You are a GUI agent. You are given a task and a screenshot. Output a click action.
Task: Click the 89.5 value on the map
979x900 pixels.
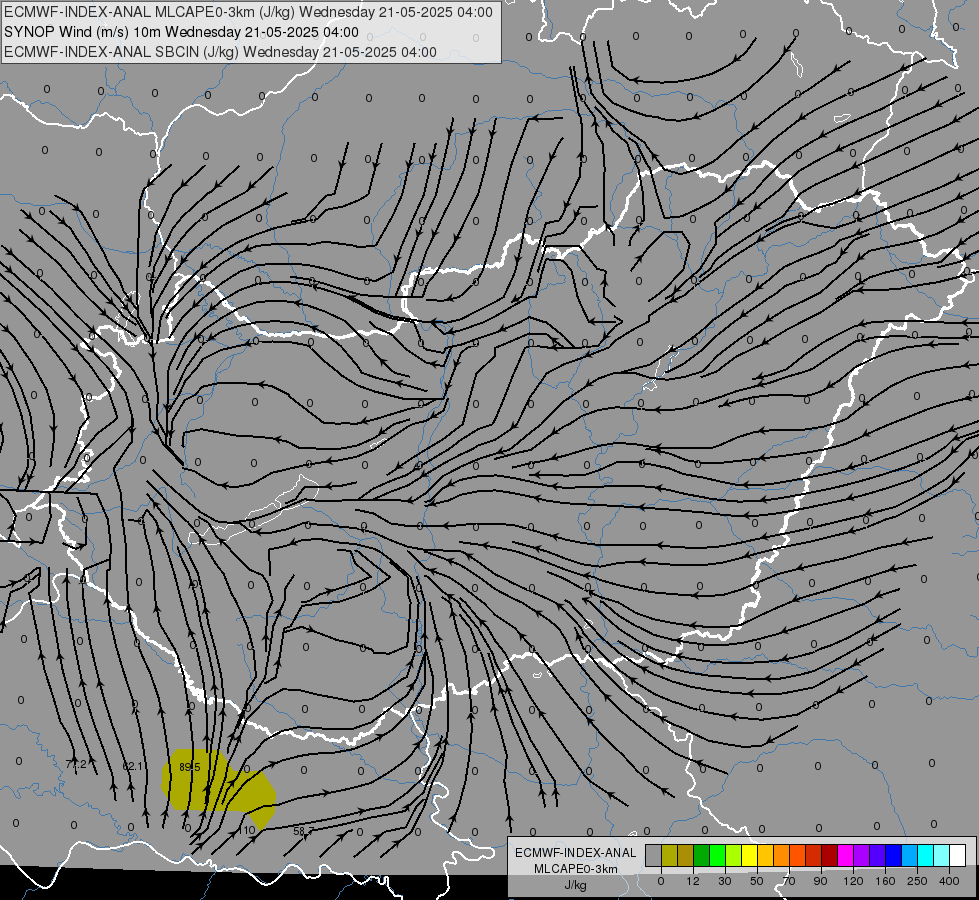[189, 767]
